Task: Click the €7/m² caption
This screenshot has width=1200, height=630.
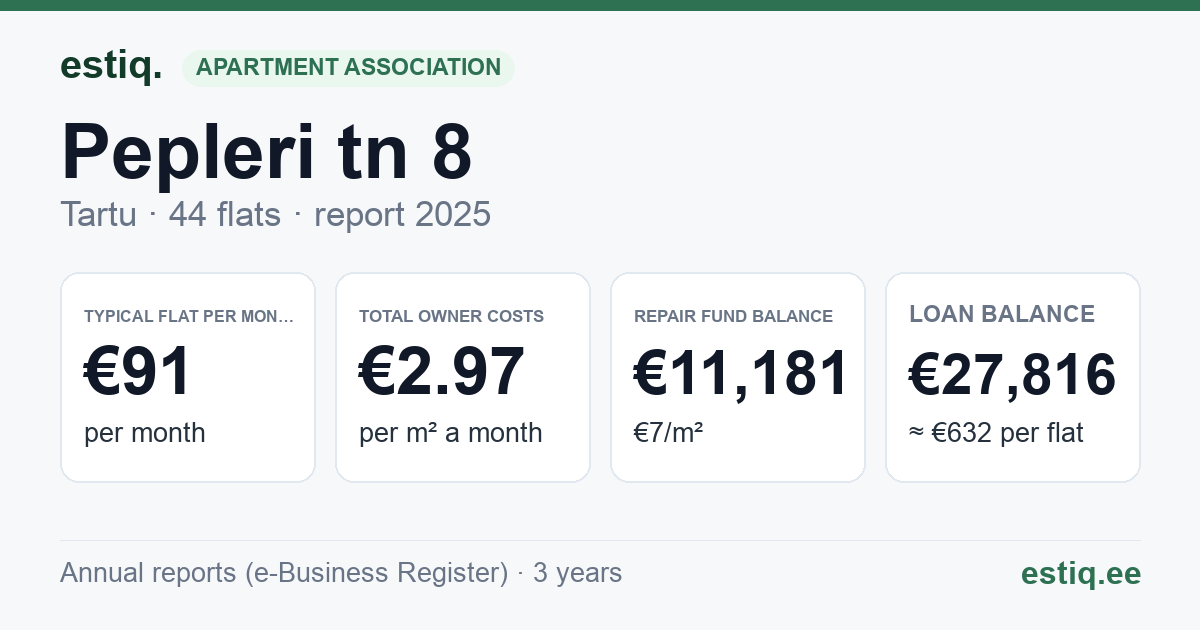Action: 669,433
